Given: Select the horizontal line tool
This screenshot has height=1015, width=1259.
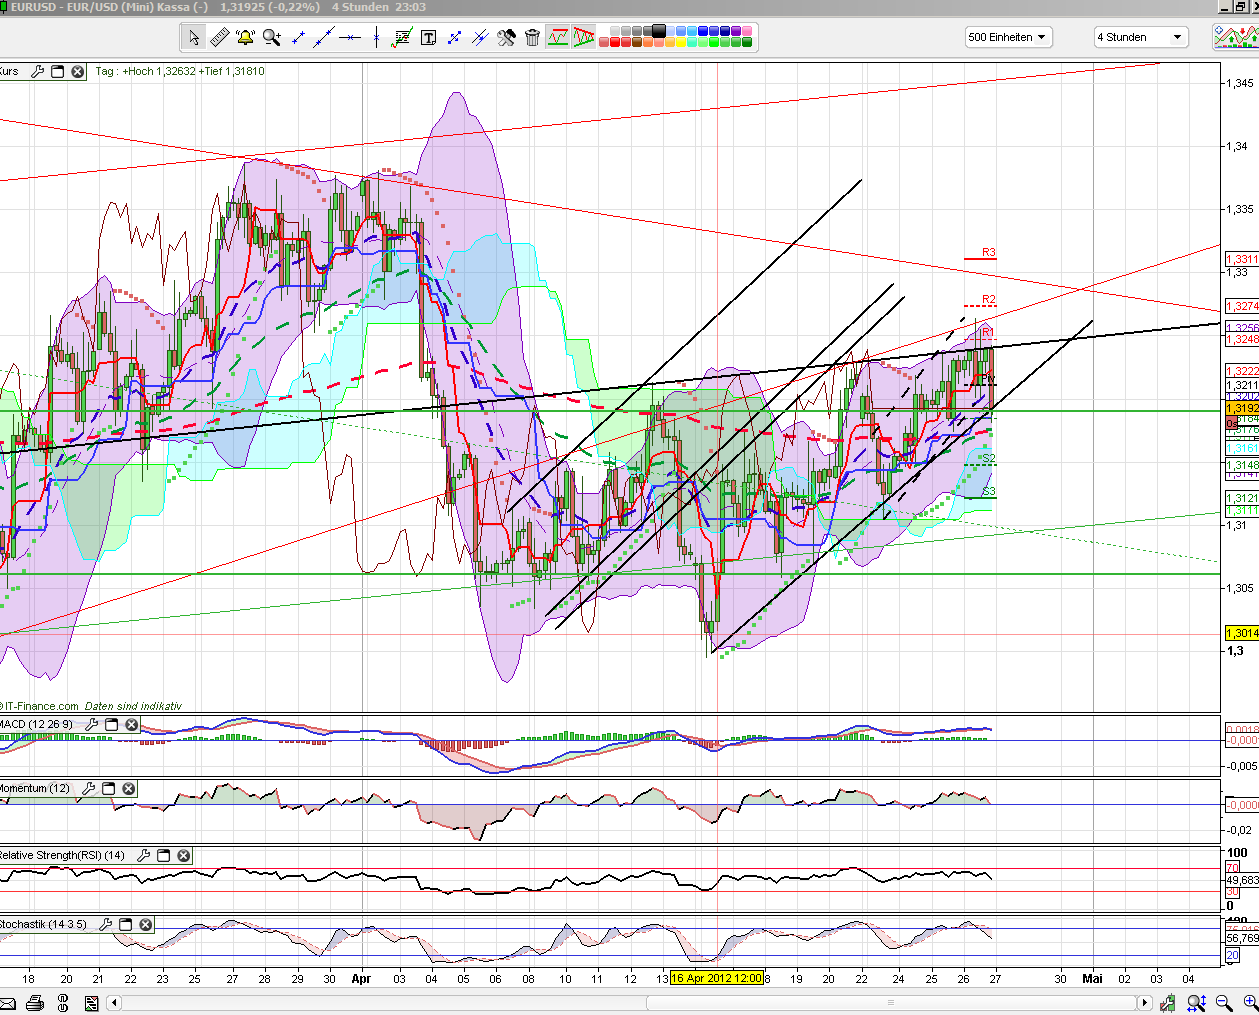Looking at the screenshot, I should (350, 37).
